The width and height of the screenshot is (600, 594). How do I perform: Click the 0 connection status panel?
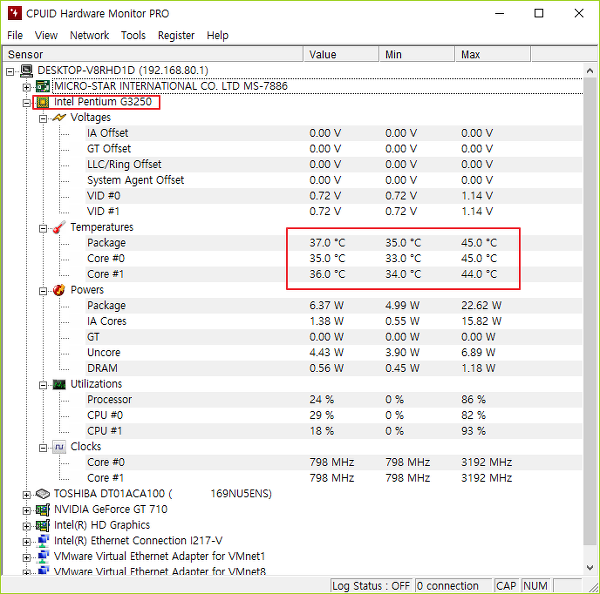tap(453, 586)
